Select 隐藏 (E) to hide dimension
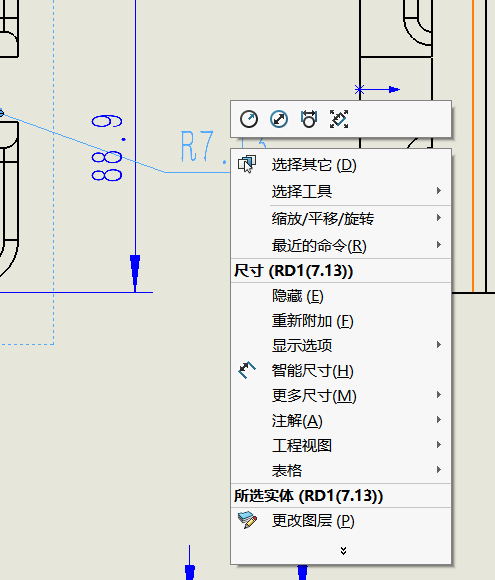The image size is (495, 580). pos(341,296)
